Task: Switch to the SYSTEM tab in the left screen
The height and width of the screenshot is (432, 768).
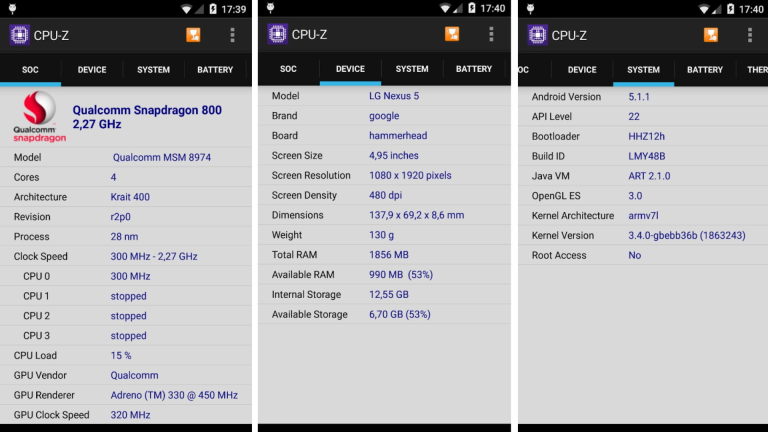Action: tap(153, 70)
